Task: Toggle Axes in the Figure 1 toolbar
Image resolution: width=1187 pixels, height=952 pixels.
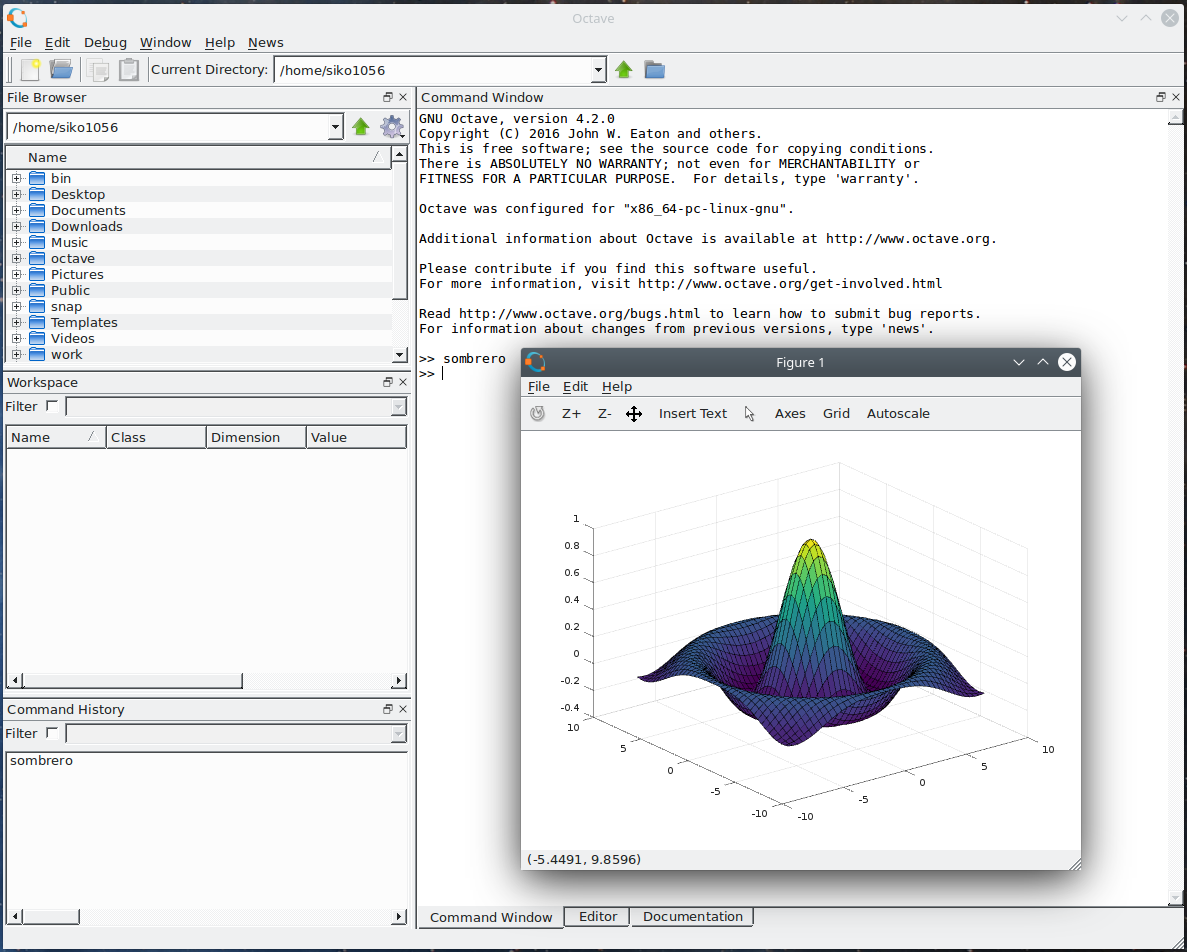Action: 790,413
